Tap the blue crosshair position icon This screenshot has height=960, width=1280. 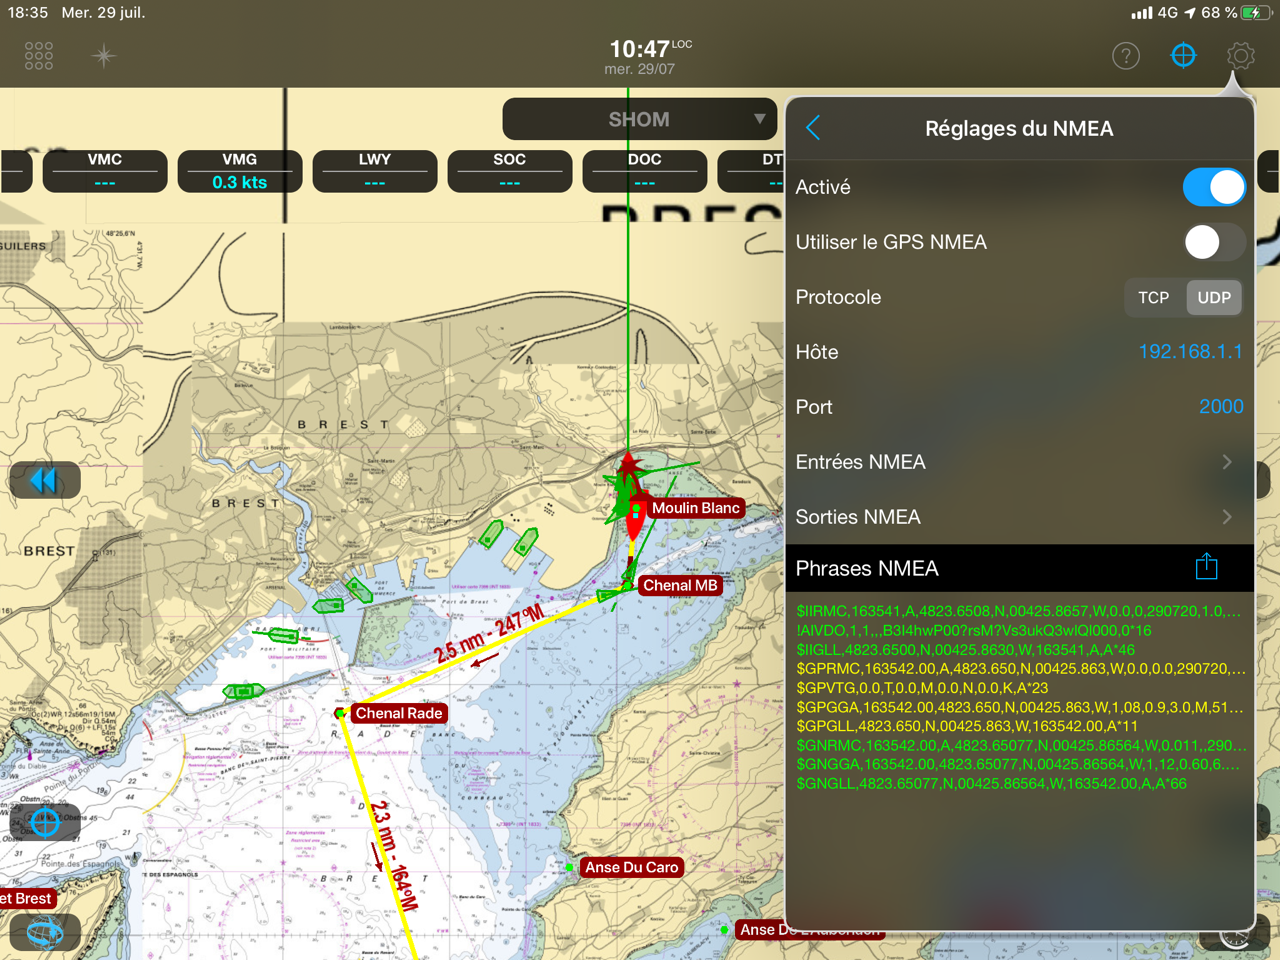[1183, 56]
